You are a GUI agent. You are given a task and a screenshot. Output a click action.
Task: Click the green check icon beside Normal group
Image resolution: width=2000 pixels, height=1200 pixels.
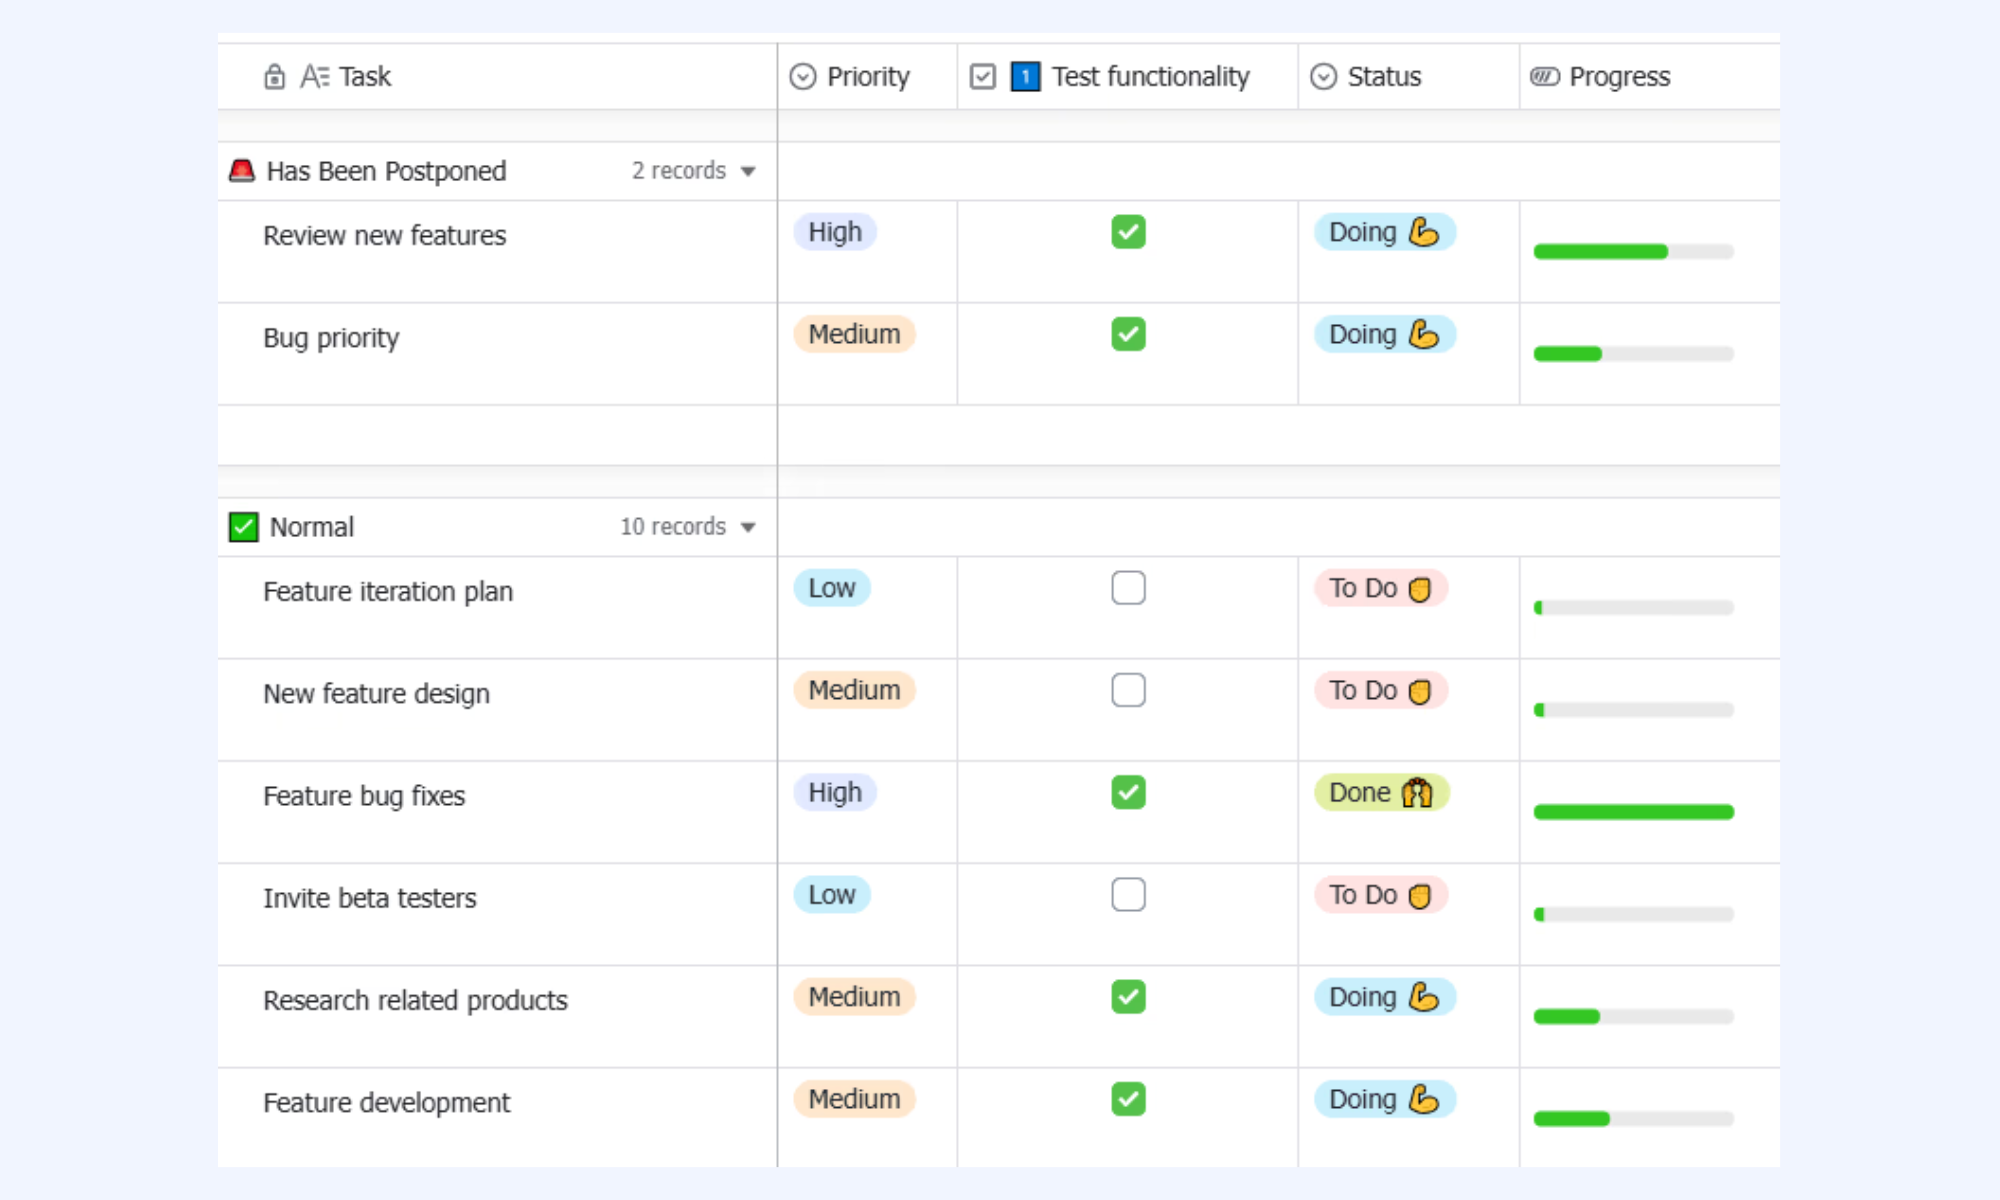[243, 527]
